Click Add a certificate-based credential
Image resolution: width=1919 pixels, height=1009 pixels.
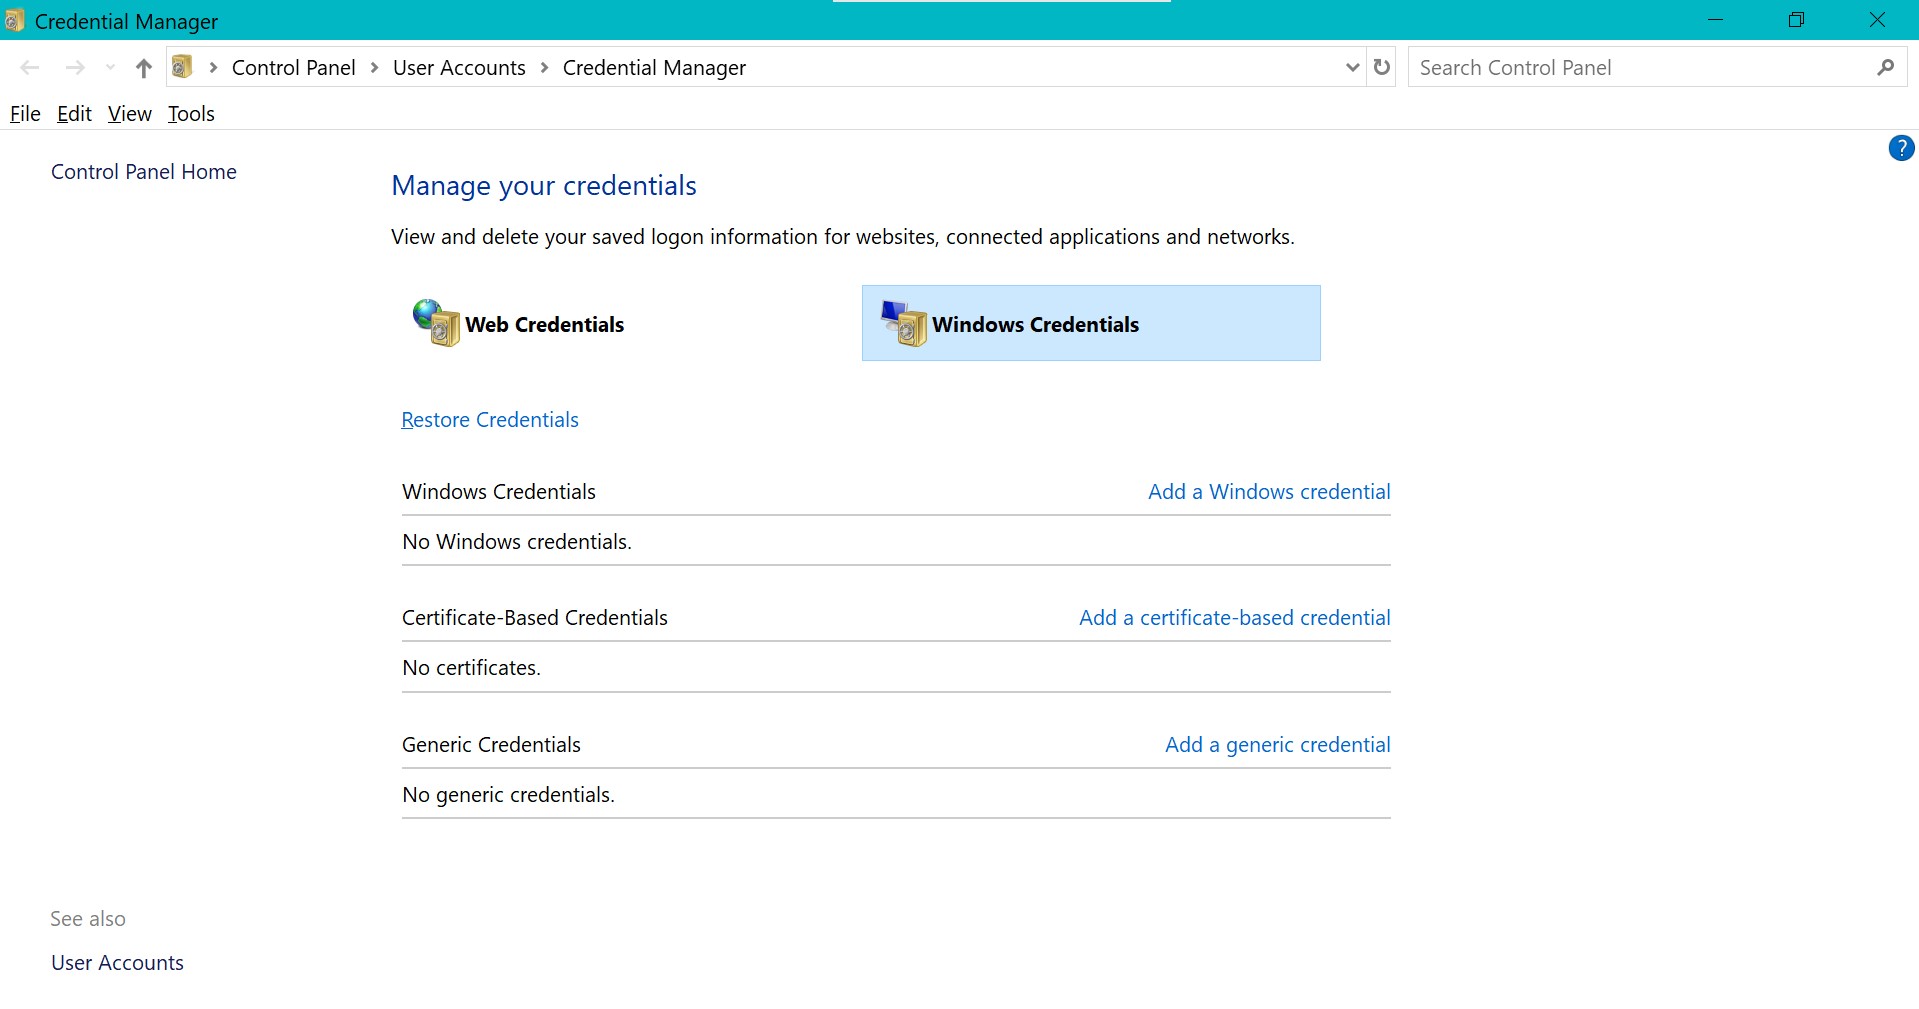coord(1235,618)
